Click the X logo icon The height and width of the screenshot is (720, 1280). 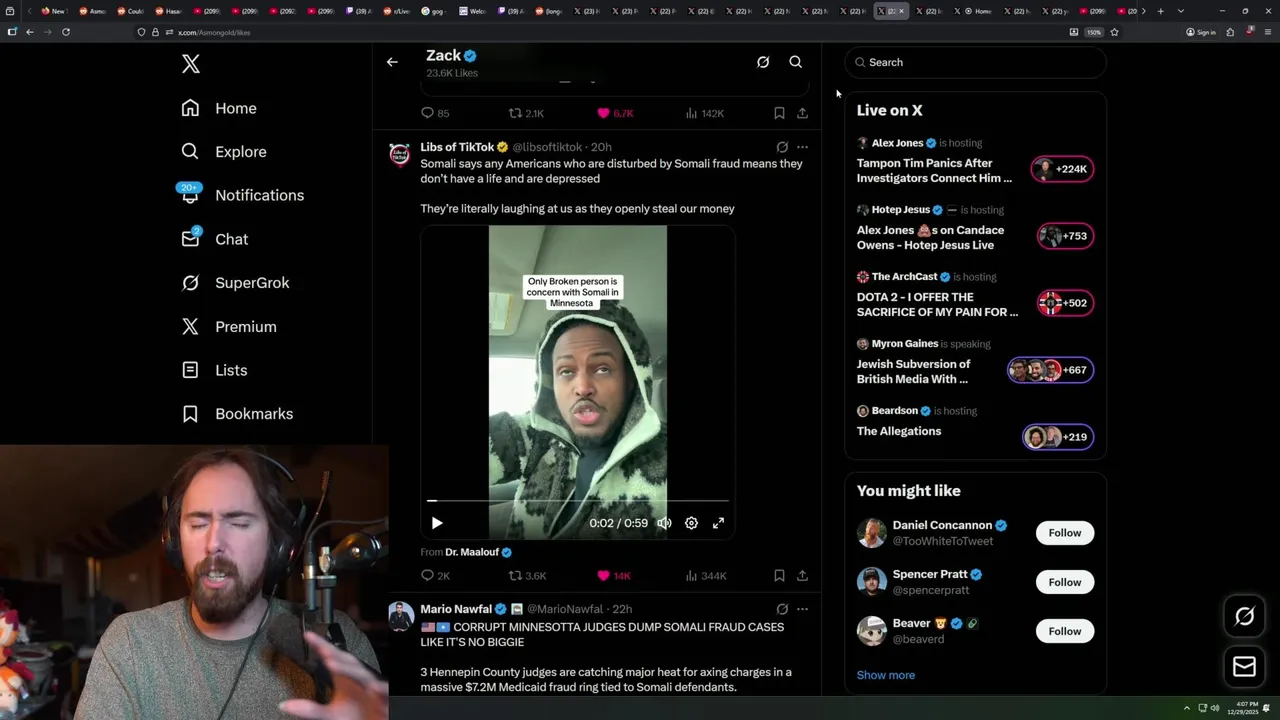pyautogui.click(x=191, y=65)
